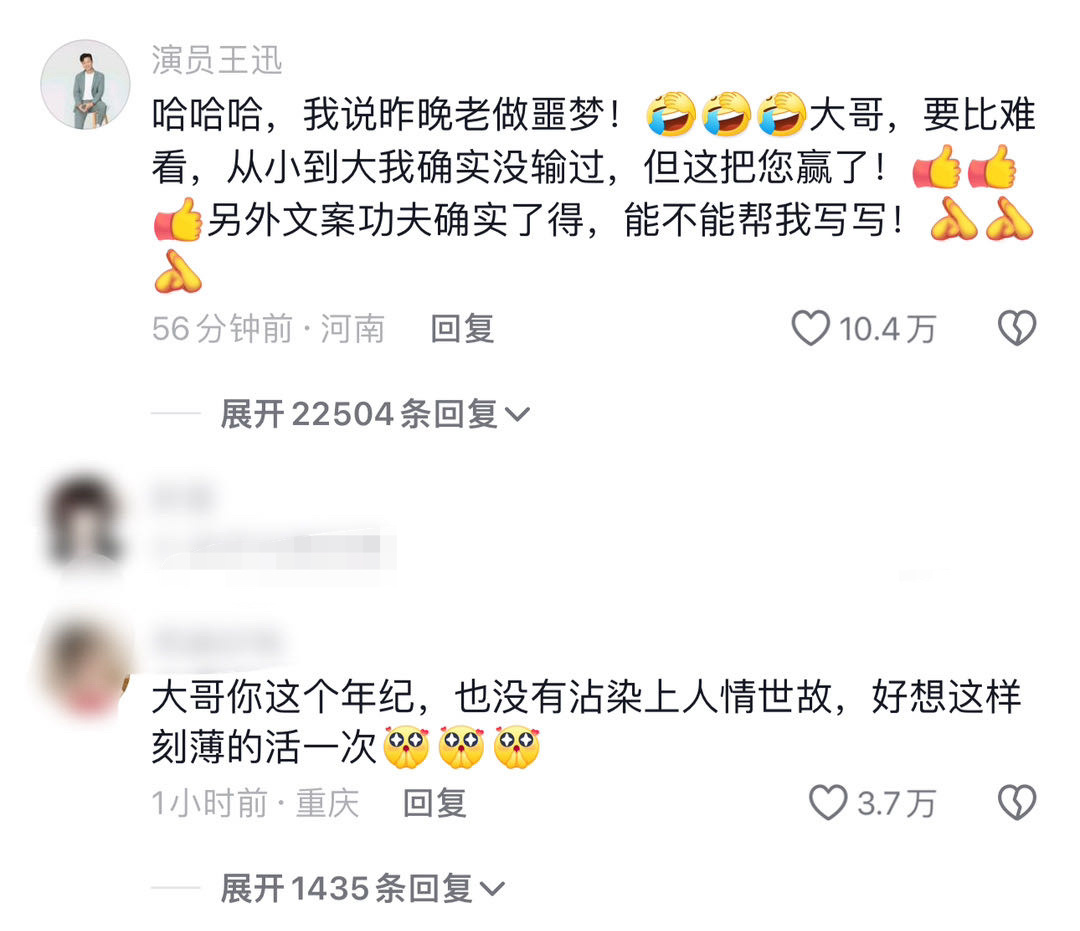Open 演员王迅 profile avatar
1080x931 pixels.
point(85,85)
